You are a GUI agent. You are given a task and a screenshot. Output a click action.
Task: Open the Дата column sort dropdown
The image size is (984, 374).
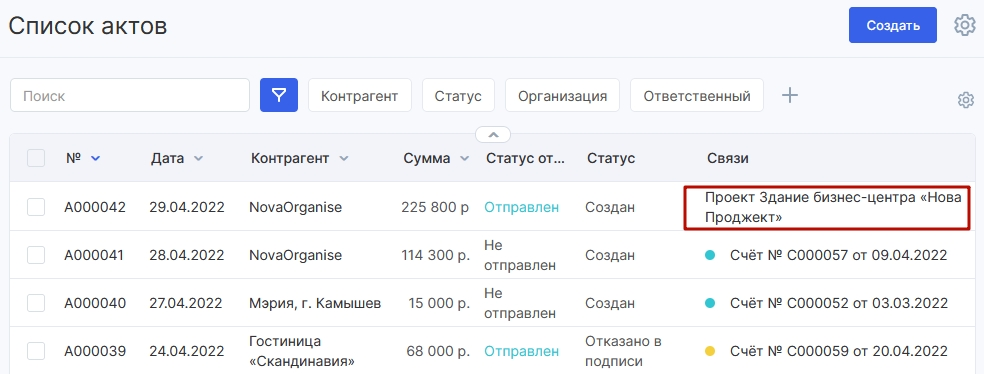pos(198,159)
